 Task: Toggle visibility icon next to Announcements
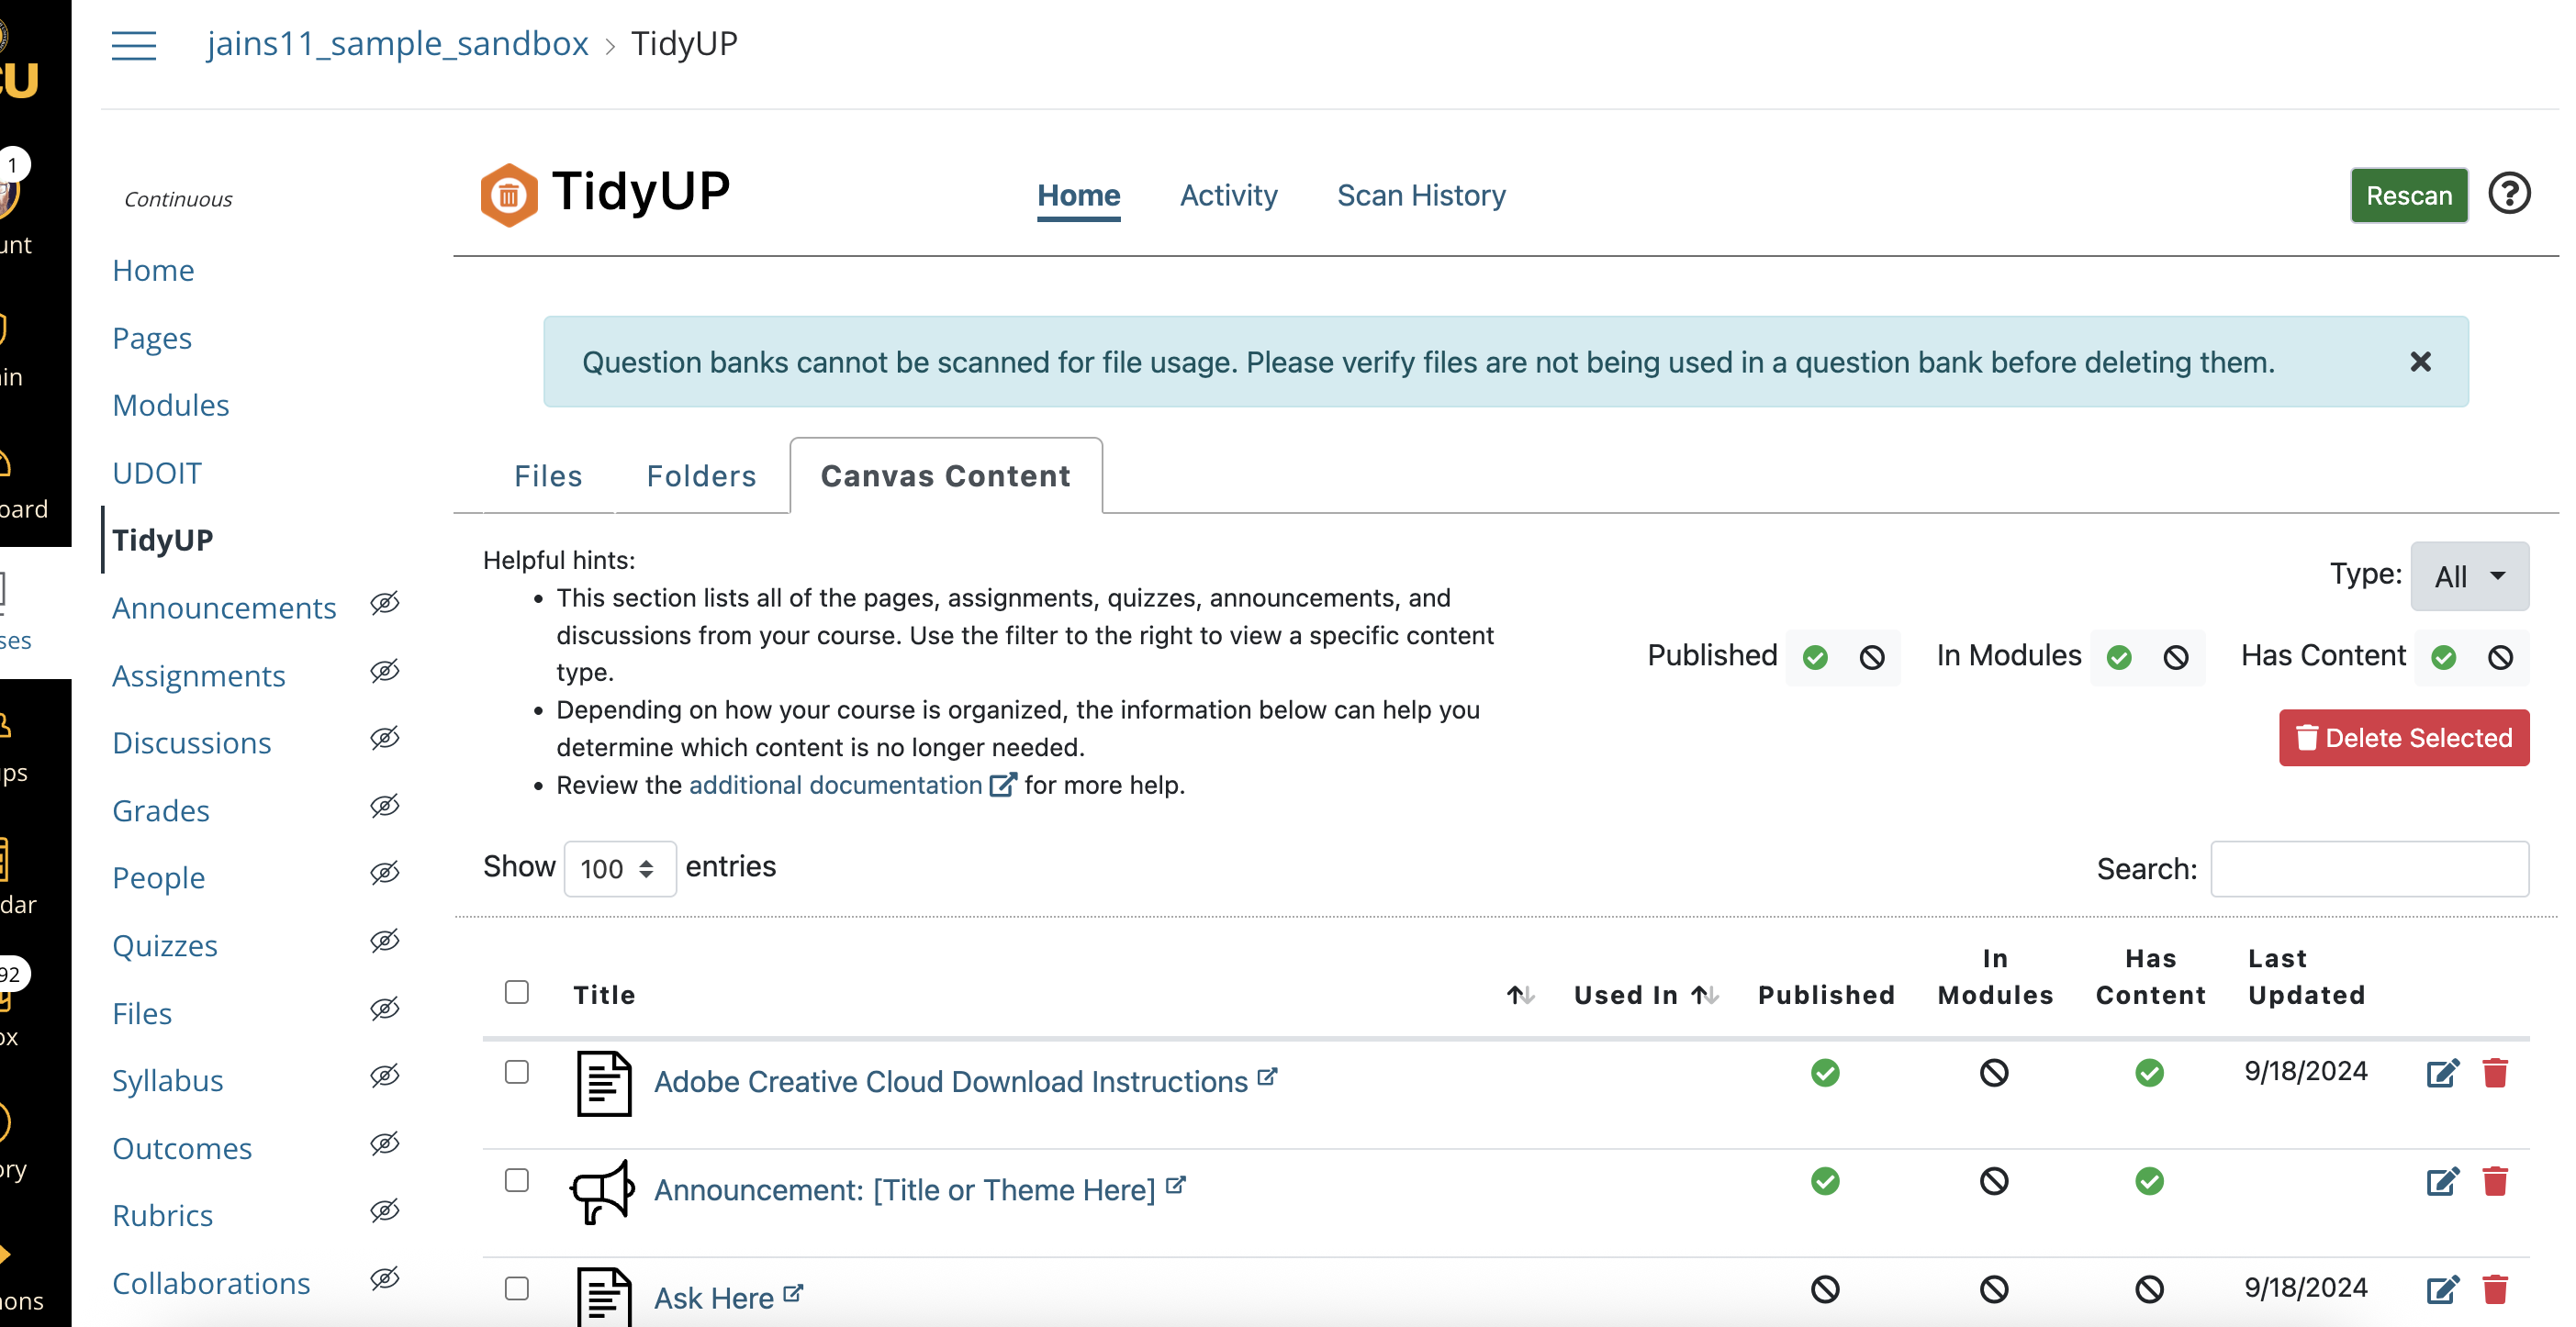coord(385,603)
